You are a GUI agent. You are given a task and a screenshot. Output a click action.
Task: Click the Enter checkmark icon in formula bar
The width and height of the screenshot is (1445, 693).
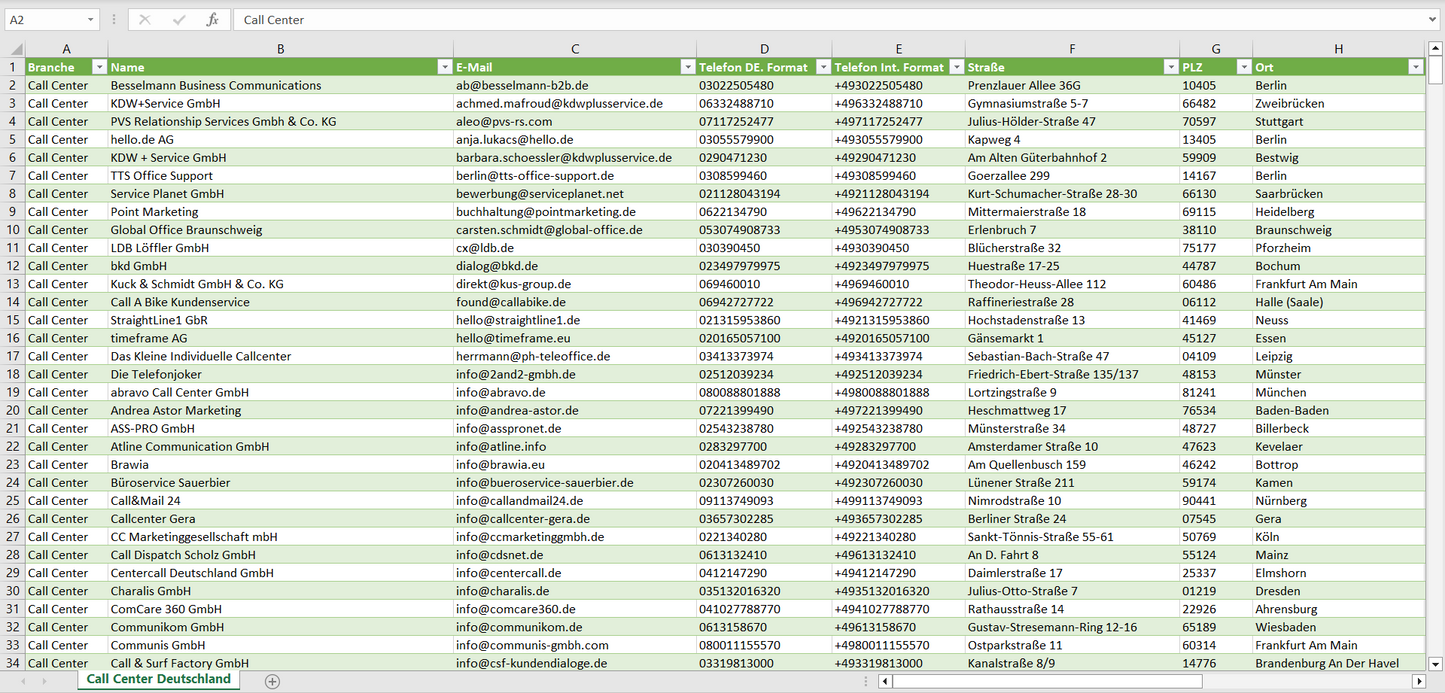[179, 20]
